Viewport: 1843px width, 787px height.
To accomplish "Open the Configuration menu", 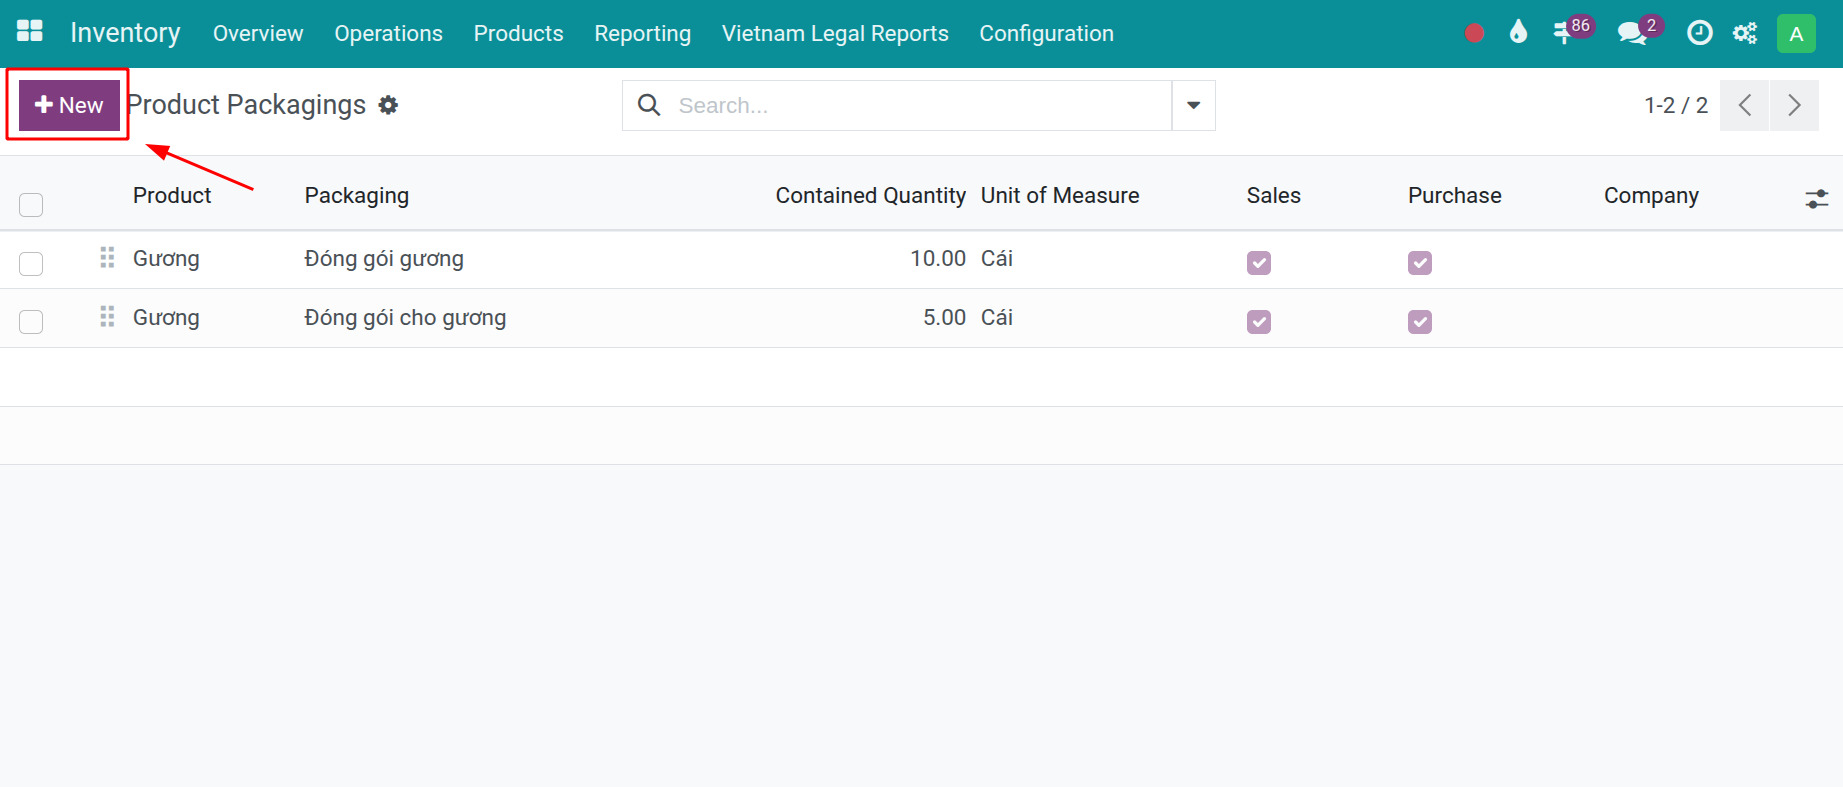I will (x=1046, y=33).
